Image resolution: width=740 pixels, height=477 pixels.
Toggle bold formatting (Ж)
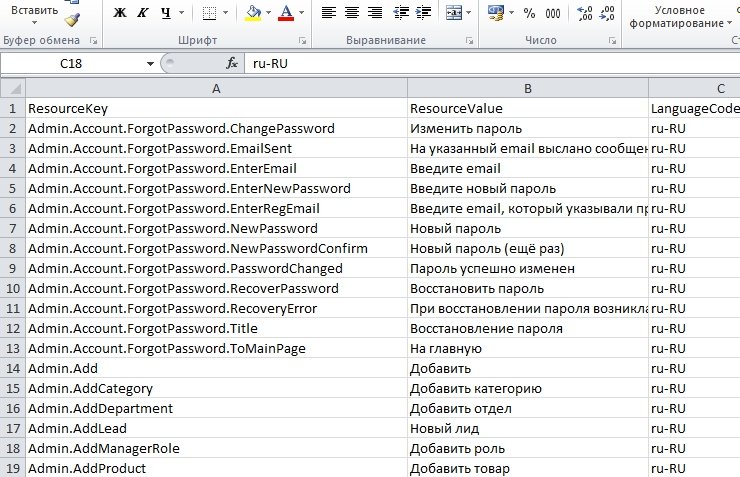pos(120,13)
